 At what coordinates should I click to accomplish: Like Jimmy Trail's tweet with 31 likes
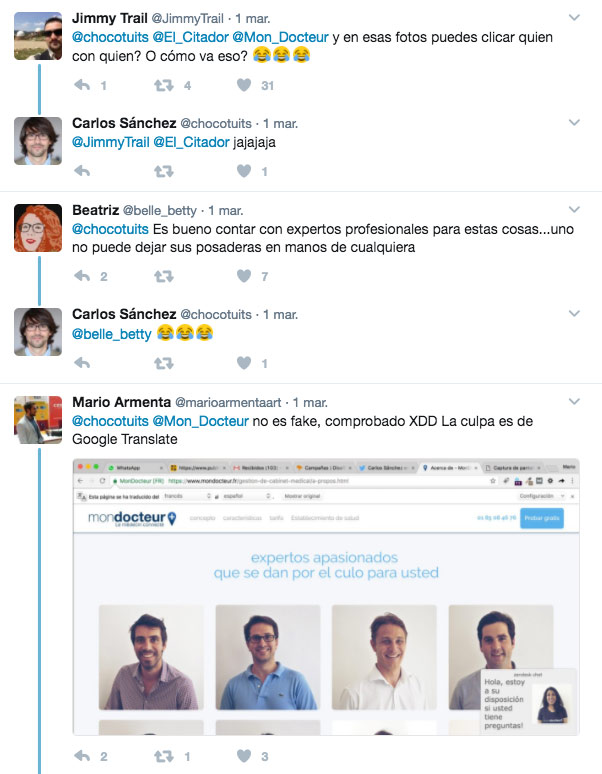(244, 85)
